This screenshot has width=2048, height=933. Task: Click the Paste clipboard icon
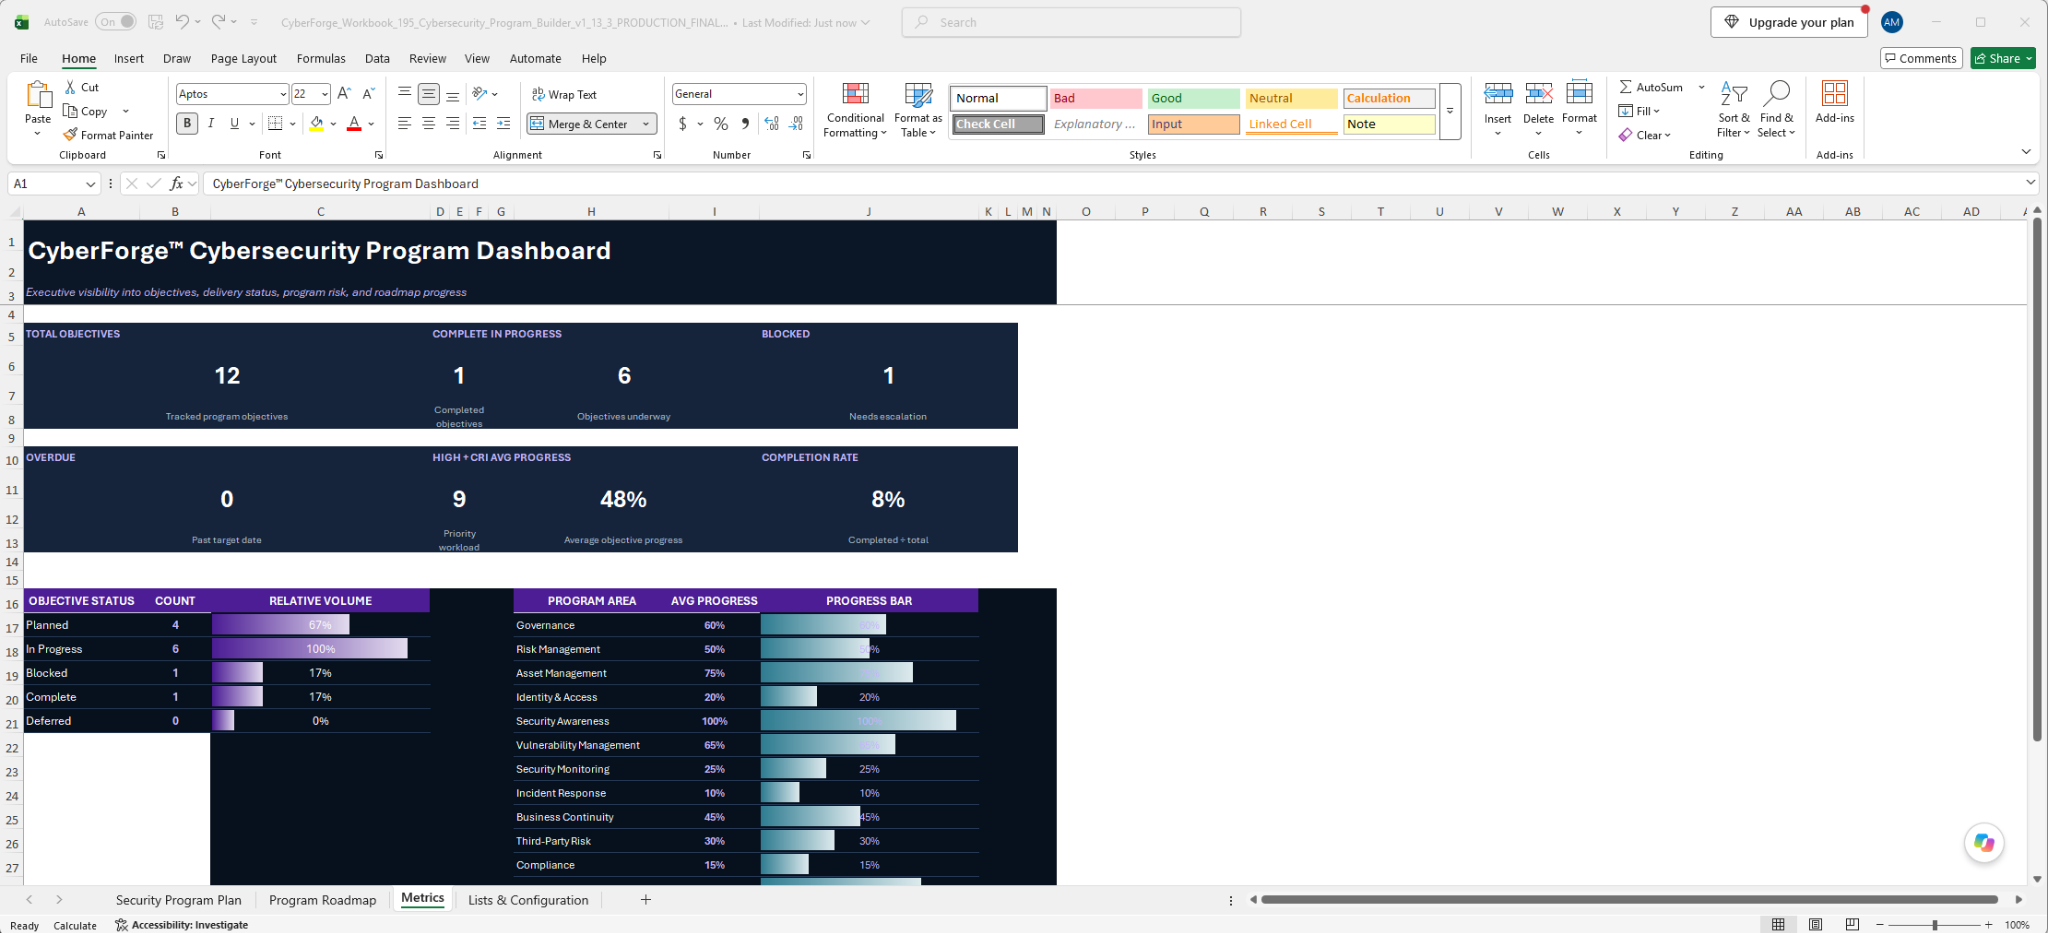[x=38, y=95]
